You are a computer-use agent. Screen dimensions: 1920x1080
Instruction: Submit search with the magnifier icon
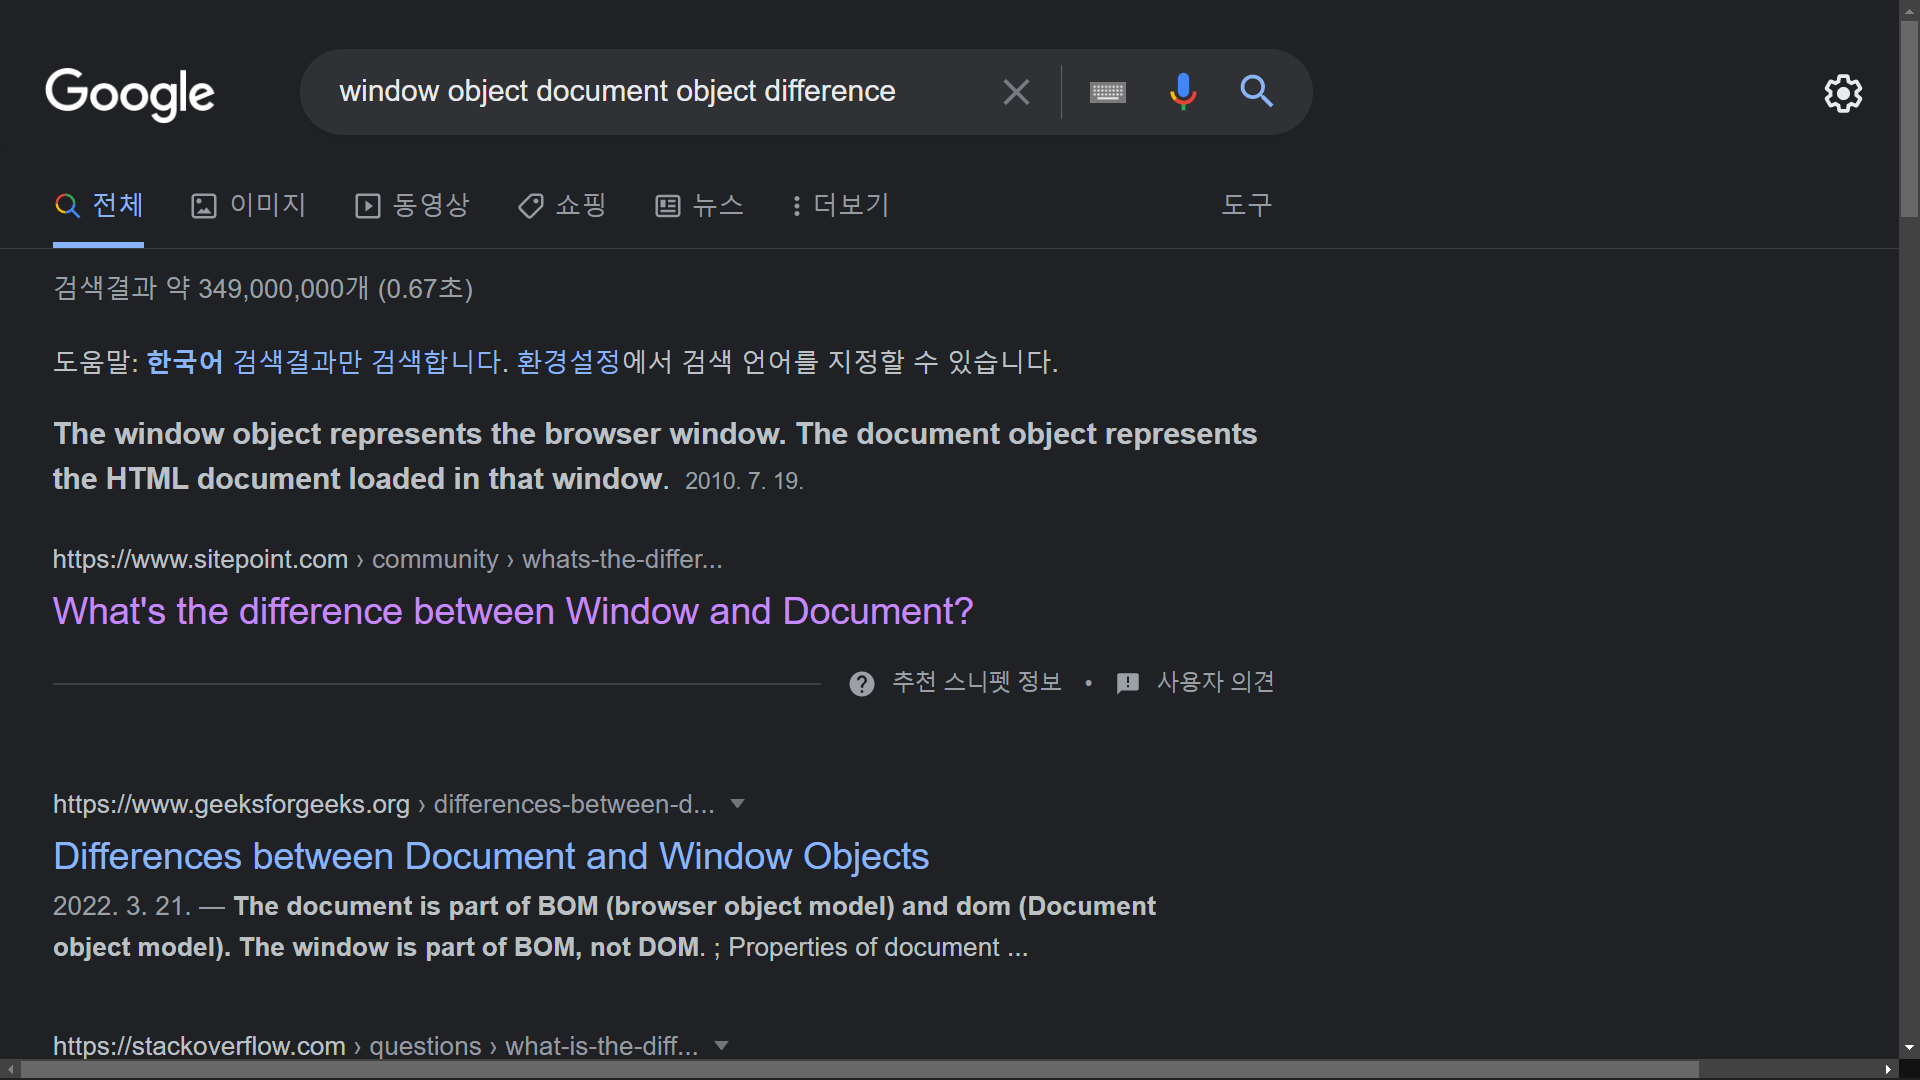tap(1257, 92)
